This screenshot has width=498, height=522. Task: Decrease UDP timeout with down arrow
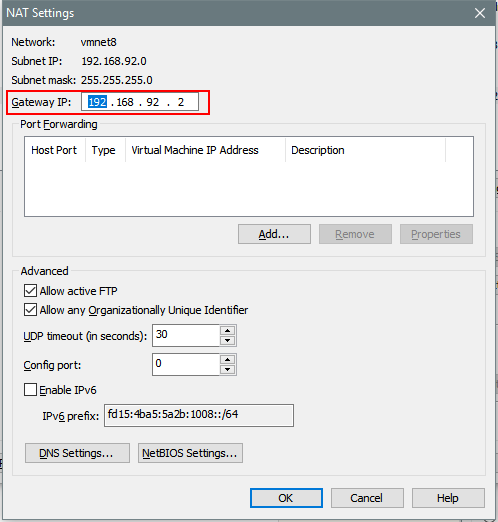[x=228, y=340]
